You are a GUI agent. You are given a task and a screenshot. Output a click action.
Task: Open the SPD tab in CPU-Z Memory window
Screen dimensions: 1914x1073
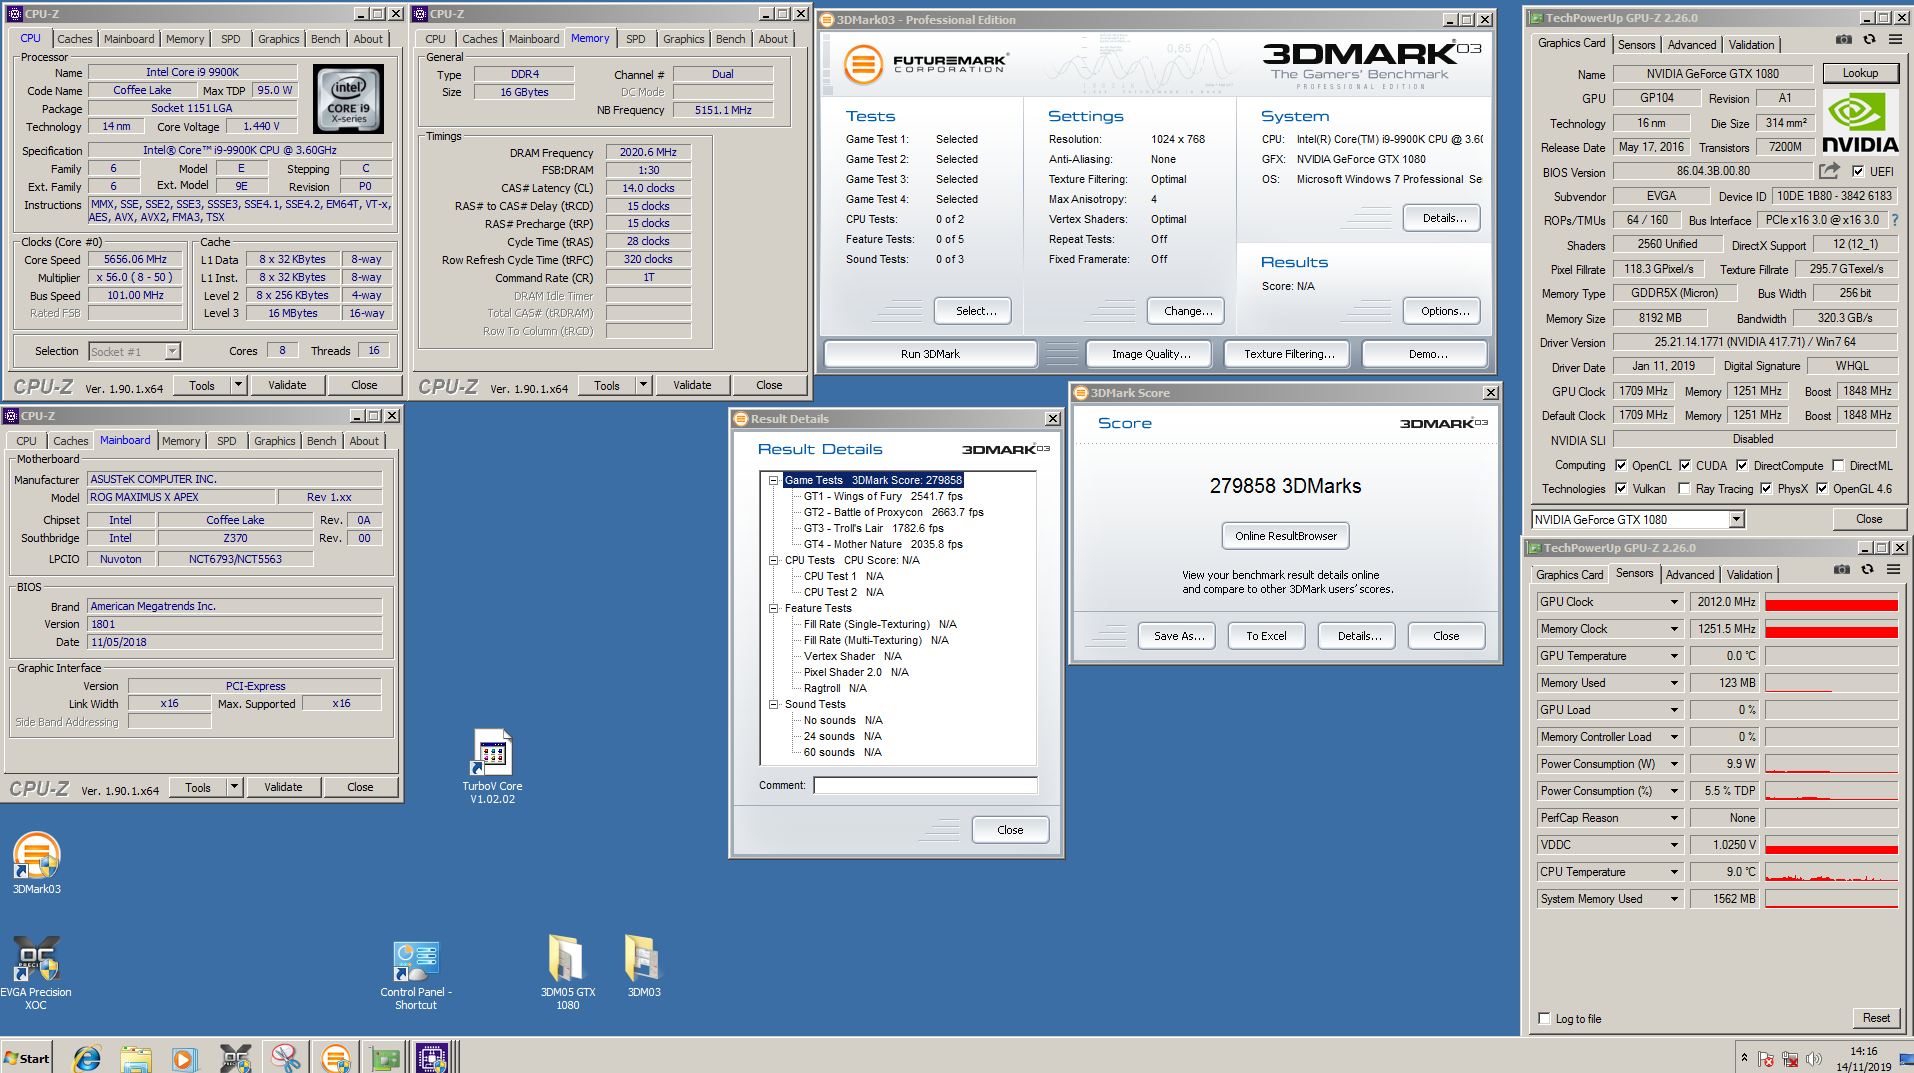(x=635, y=39)
